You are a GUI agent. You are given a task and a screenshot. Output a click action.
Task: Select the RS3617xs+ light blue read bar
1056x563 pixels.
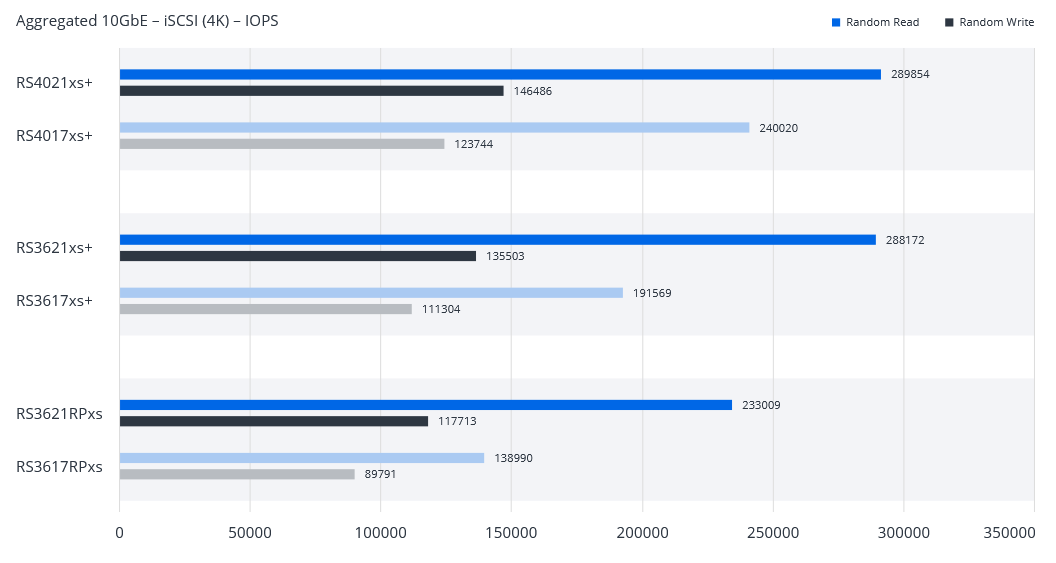tap(371, 293)
